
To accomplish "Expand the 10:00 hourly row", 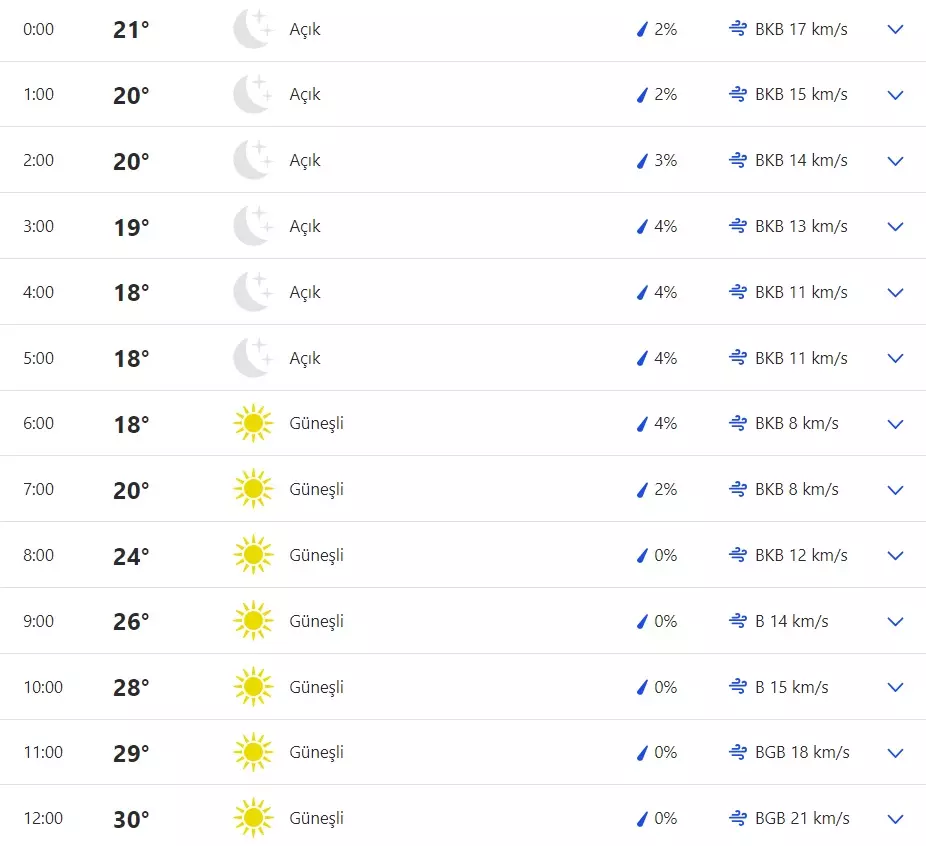I will click(895, 687).
